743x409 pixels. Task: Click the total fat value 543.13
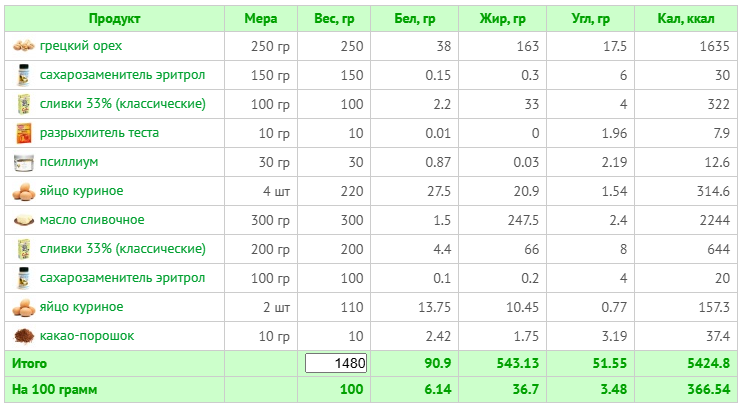click(518, 364)
